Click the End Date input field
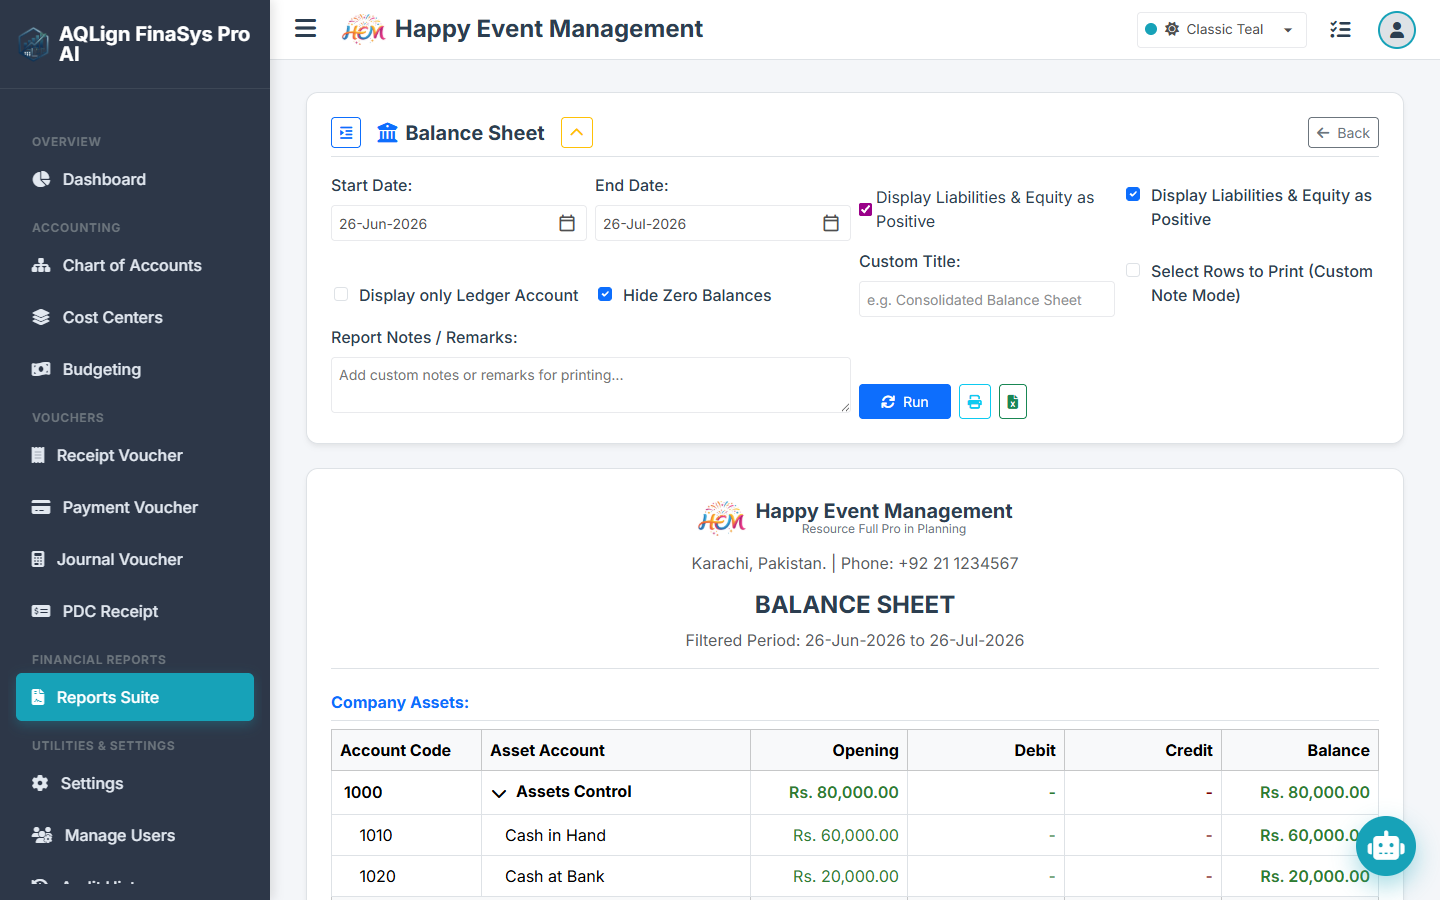This screenshot has height=900, width=1440. 722,223
